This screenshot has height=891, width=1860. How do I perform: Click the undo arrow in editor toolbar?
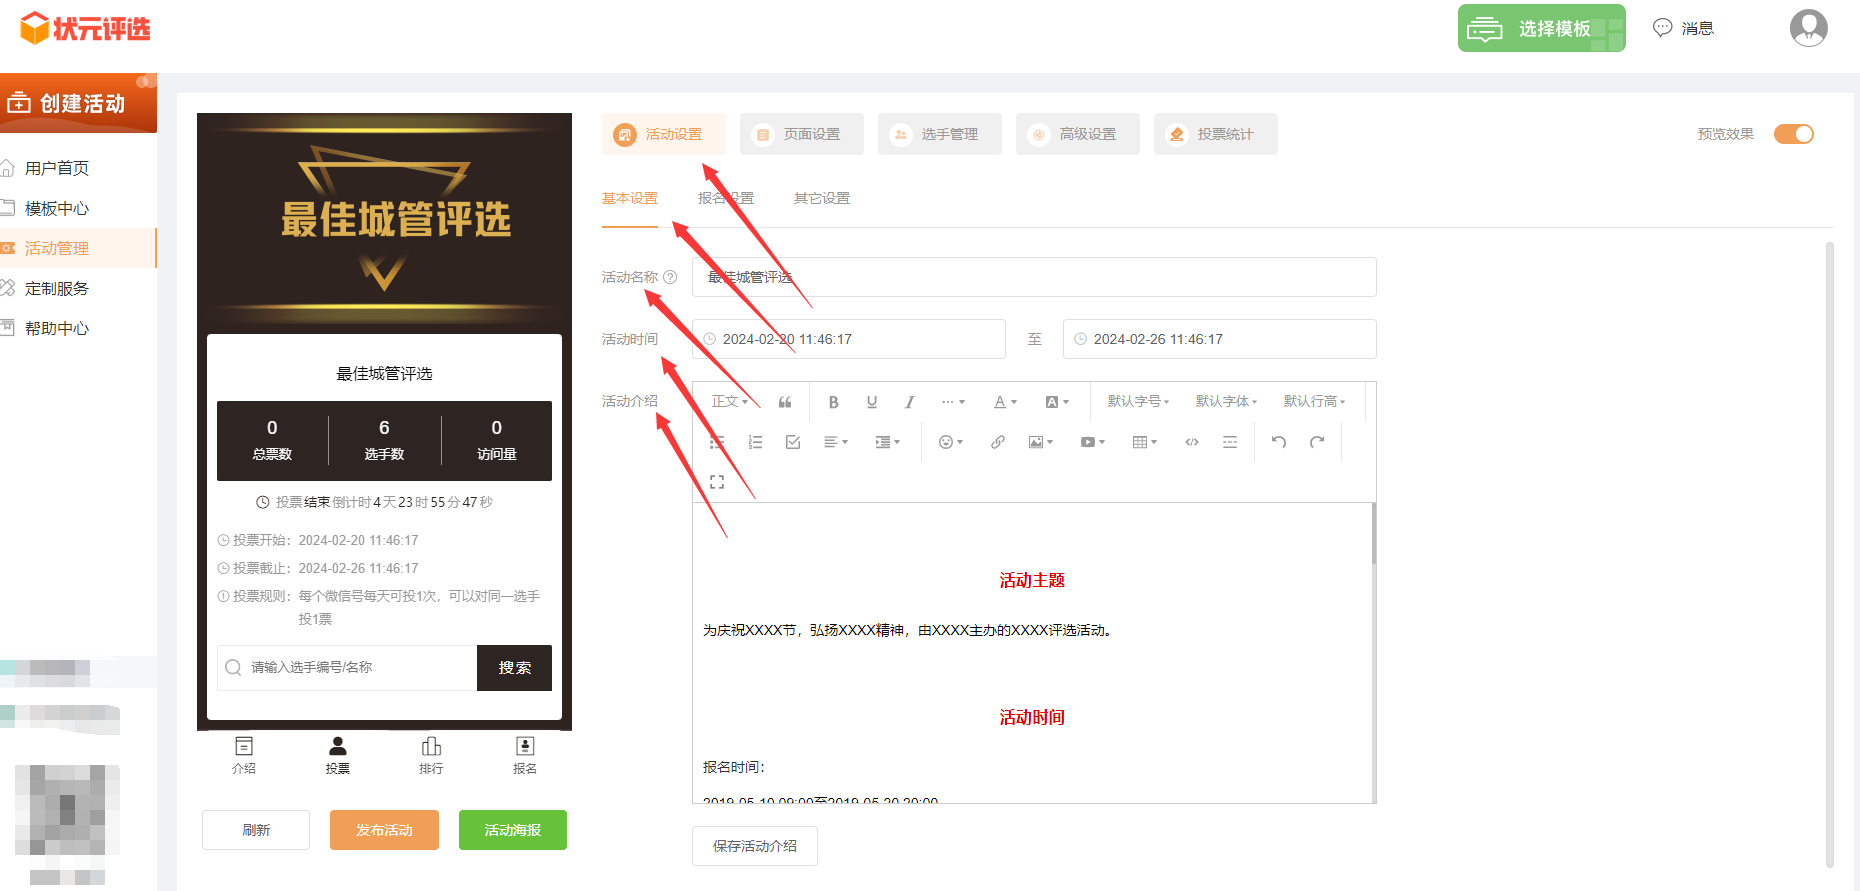click(1278, 442)
